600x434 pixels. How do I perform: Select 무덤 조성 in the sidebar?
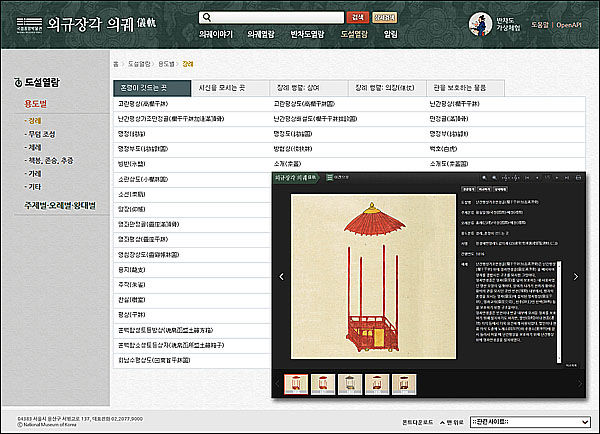tap(40, 134)
